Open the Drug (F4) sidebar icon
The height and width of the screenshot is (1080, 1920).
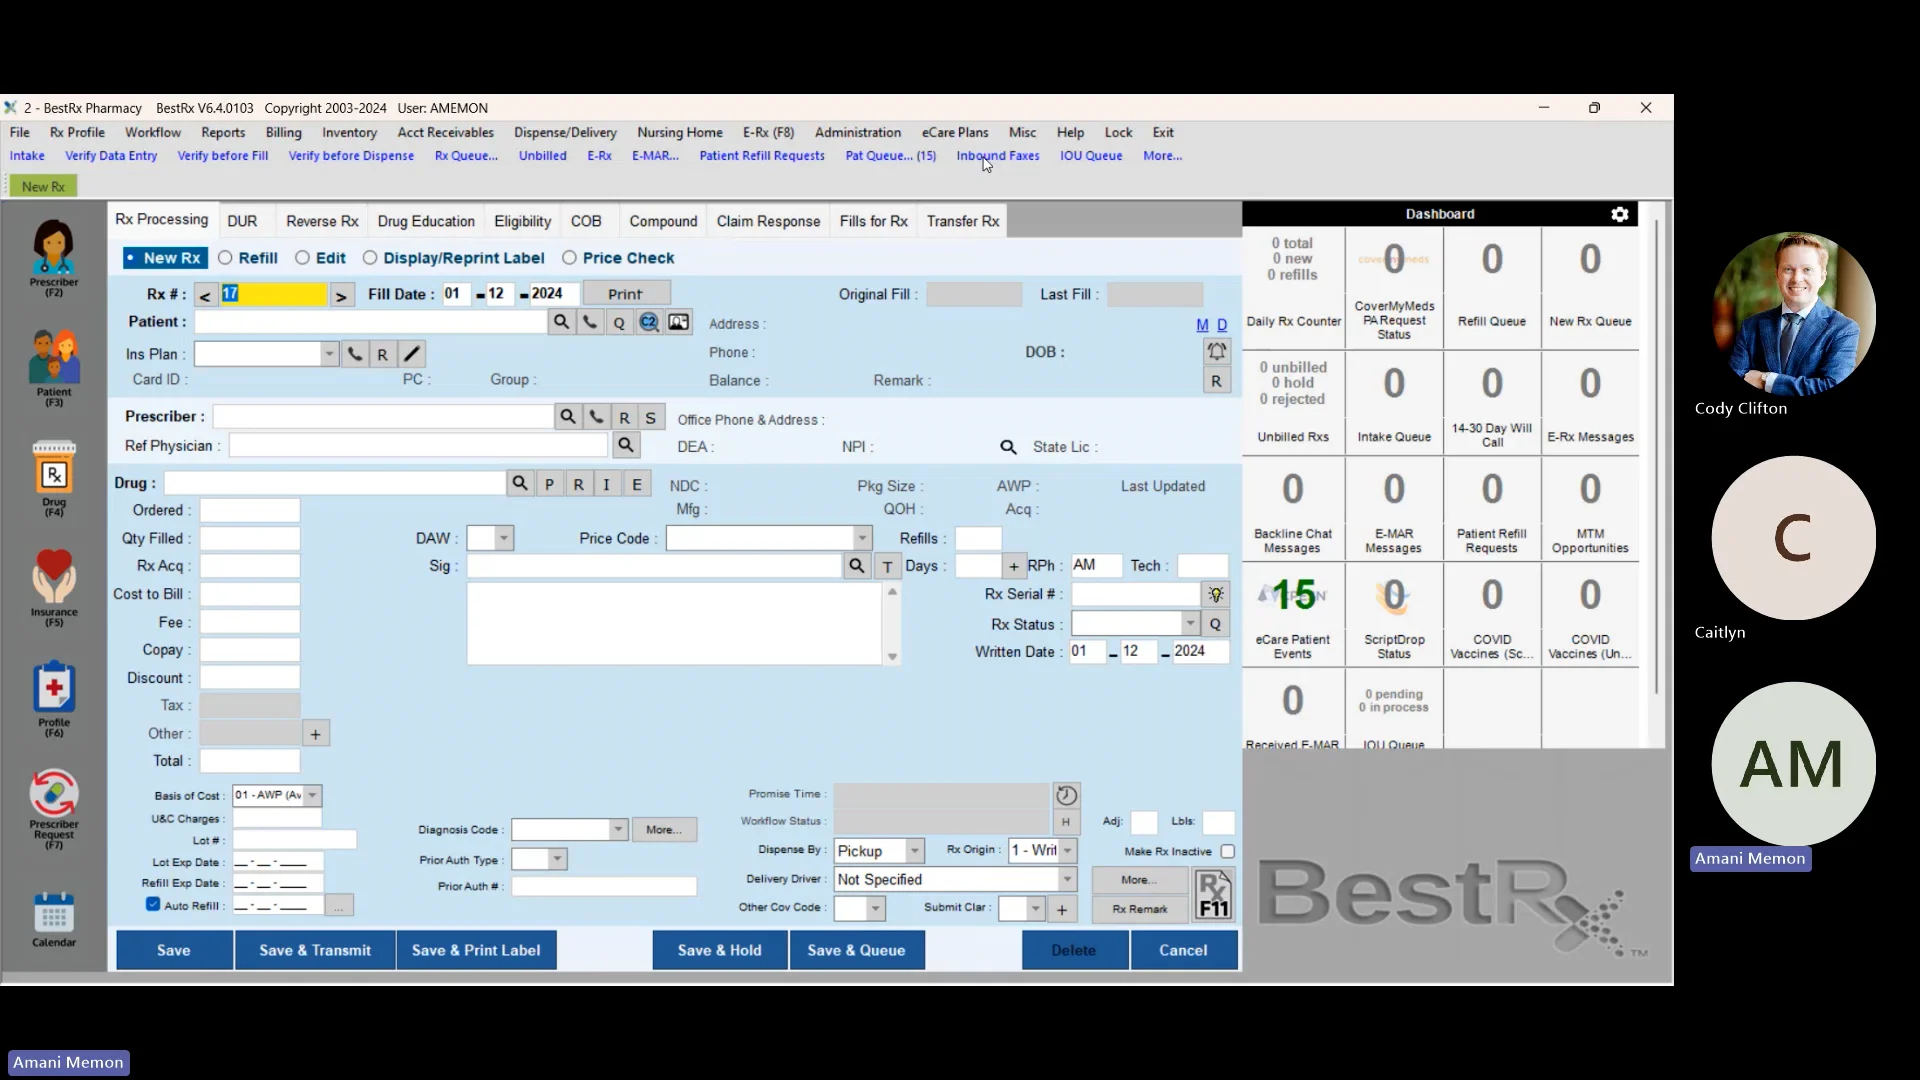[54, 478]
